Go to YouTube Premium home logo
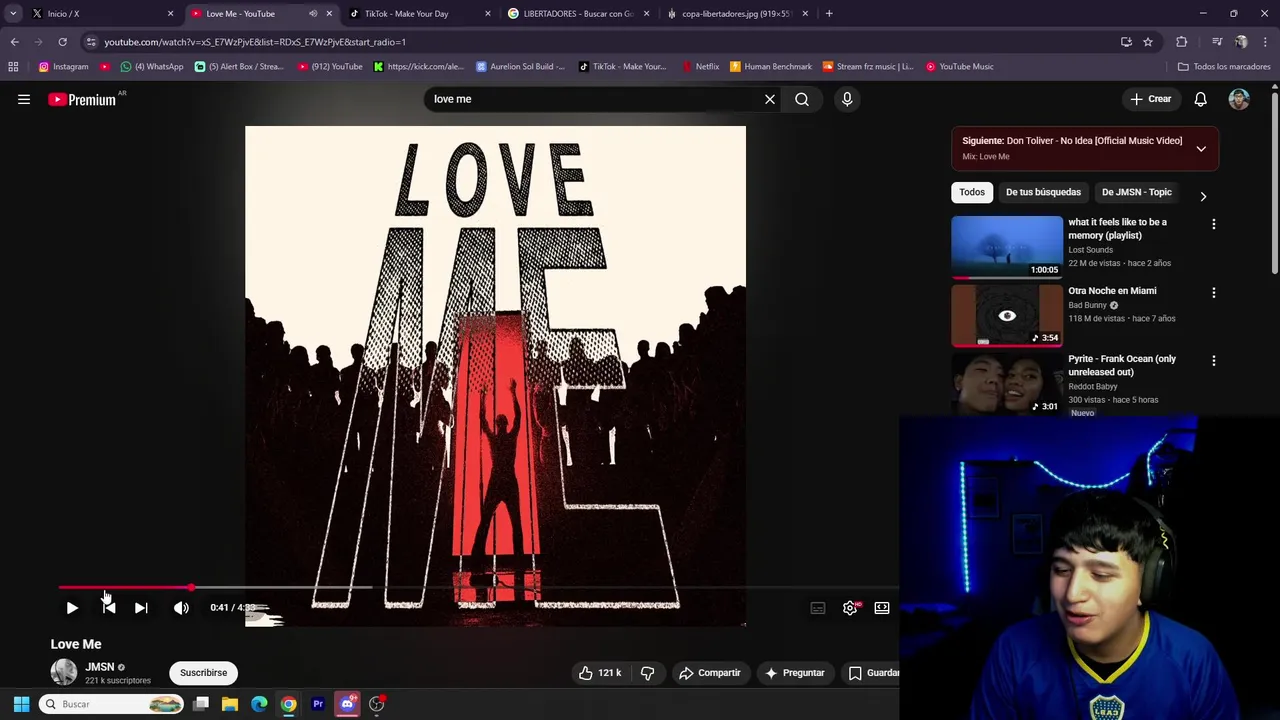The height and width of the screenshot is (720, 1280). point(82,99)
